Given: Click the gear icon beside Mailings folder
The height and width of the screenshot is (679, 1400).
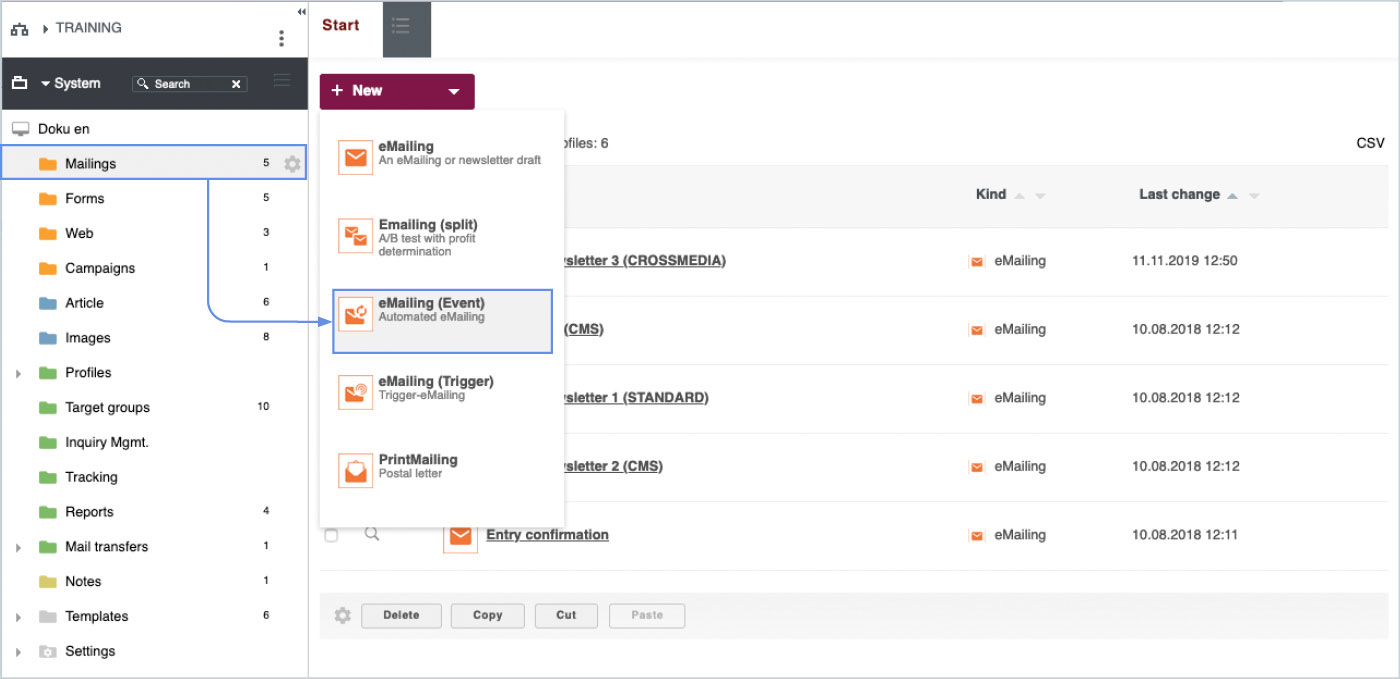Looking at the screenshot, I should (292, 164).
